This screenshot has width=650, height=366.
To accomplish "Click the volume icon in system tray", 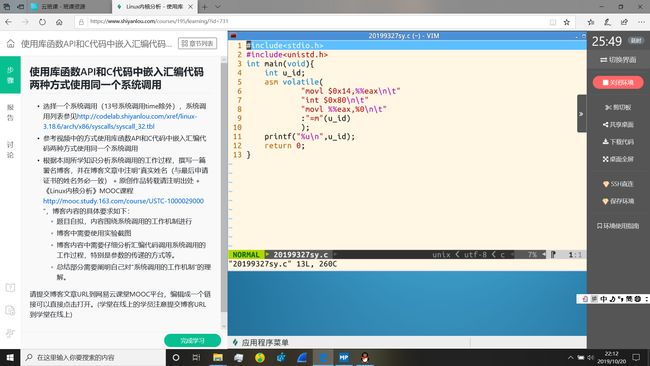I will [590, 357].
